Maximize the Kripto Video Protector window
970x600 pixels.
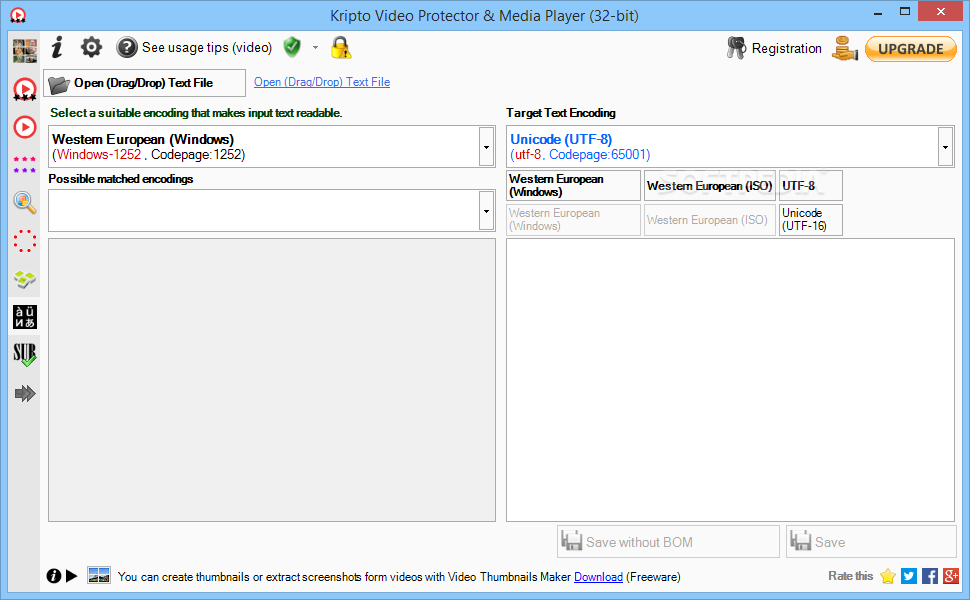[904, 12]
